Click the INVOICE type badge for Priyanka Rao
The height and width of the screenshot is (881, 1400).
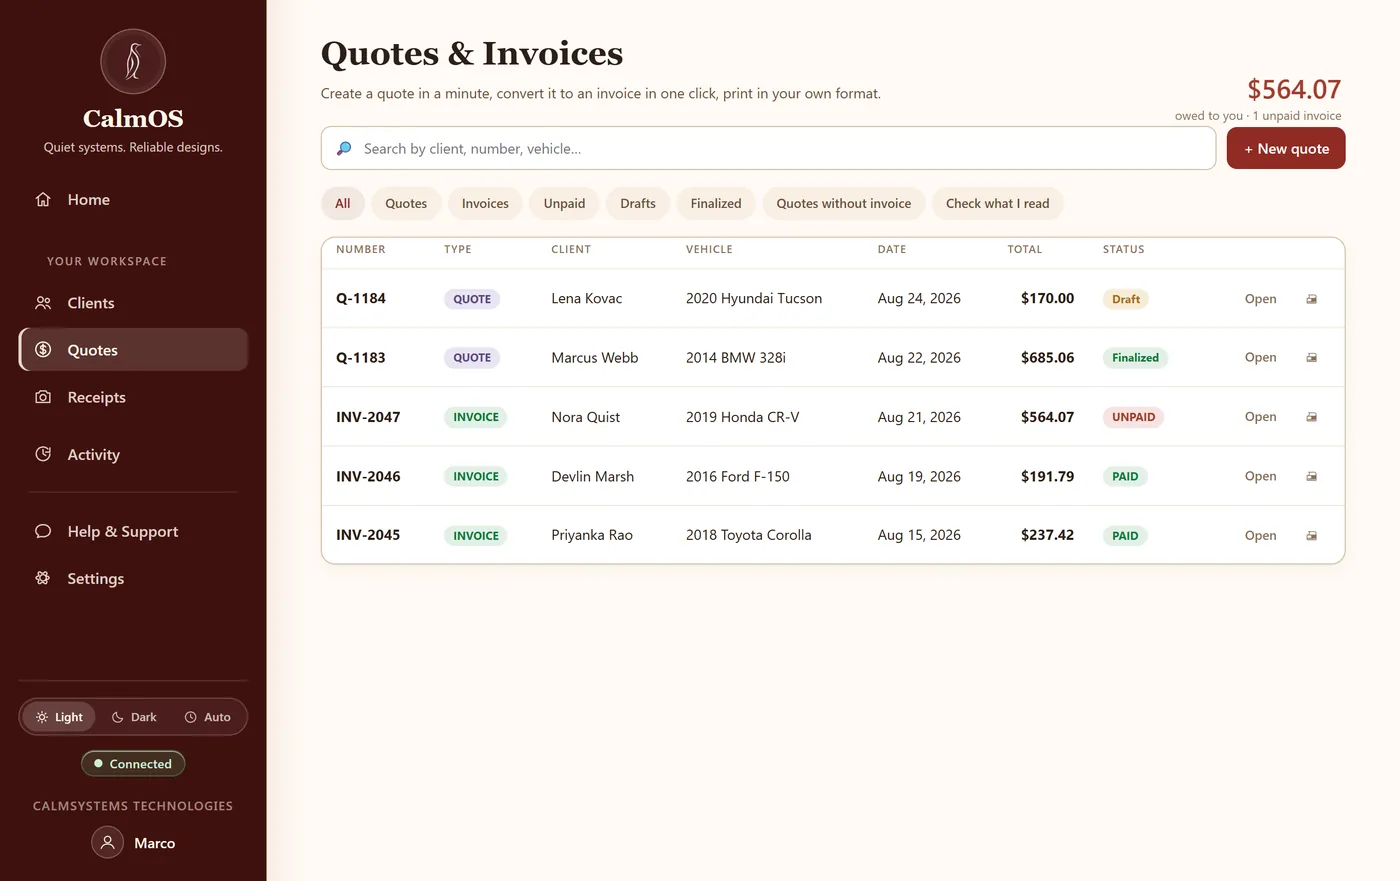476,536
